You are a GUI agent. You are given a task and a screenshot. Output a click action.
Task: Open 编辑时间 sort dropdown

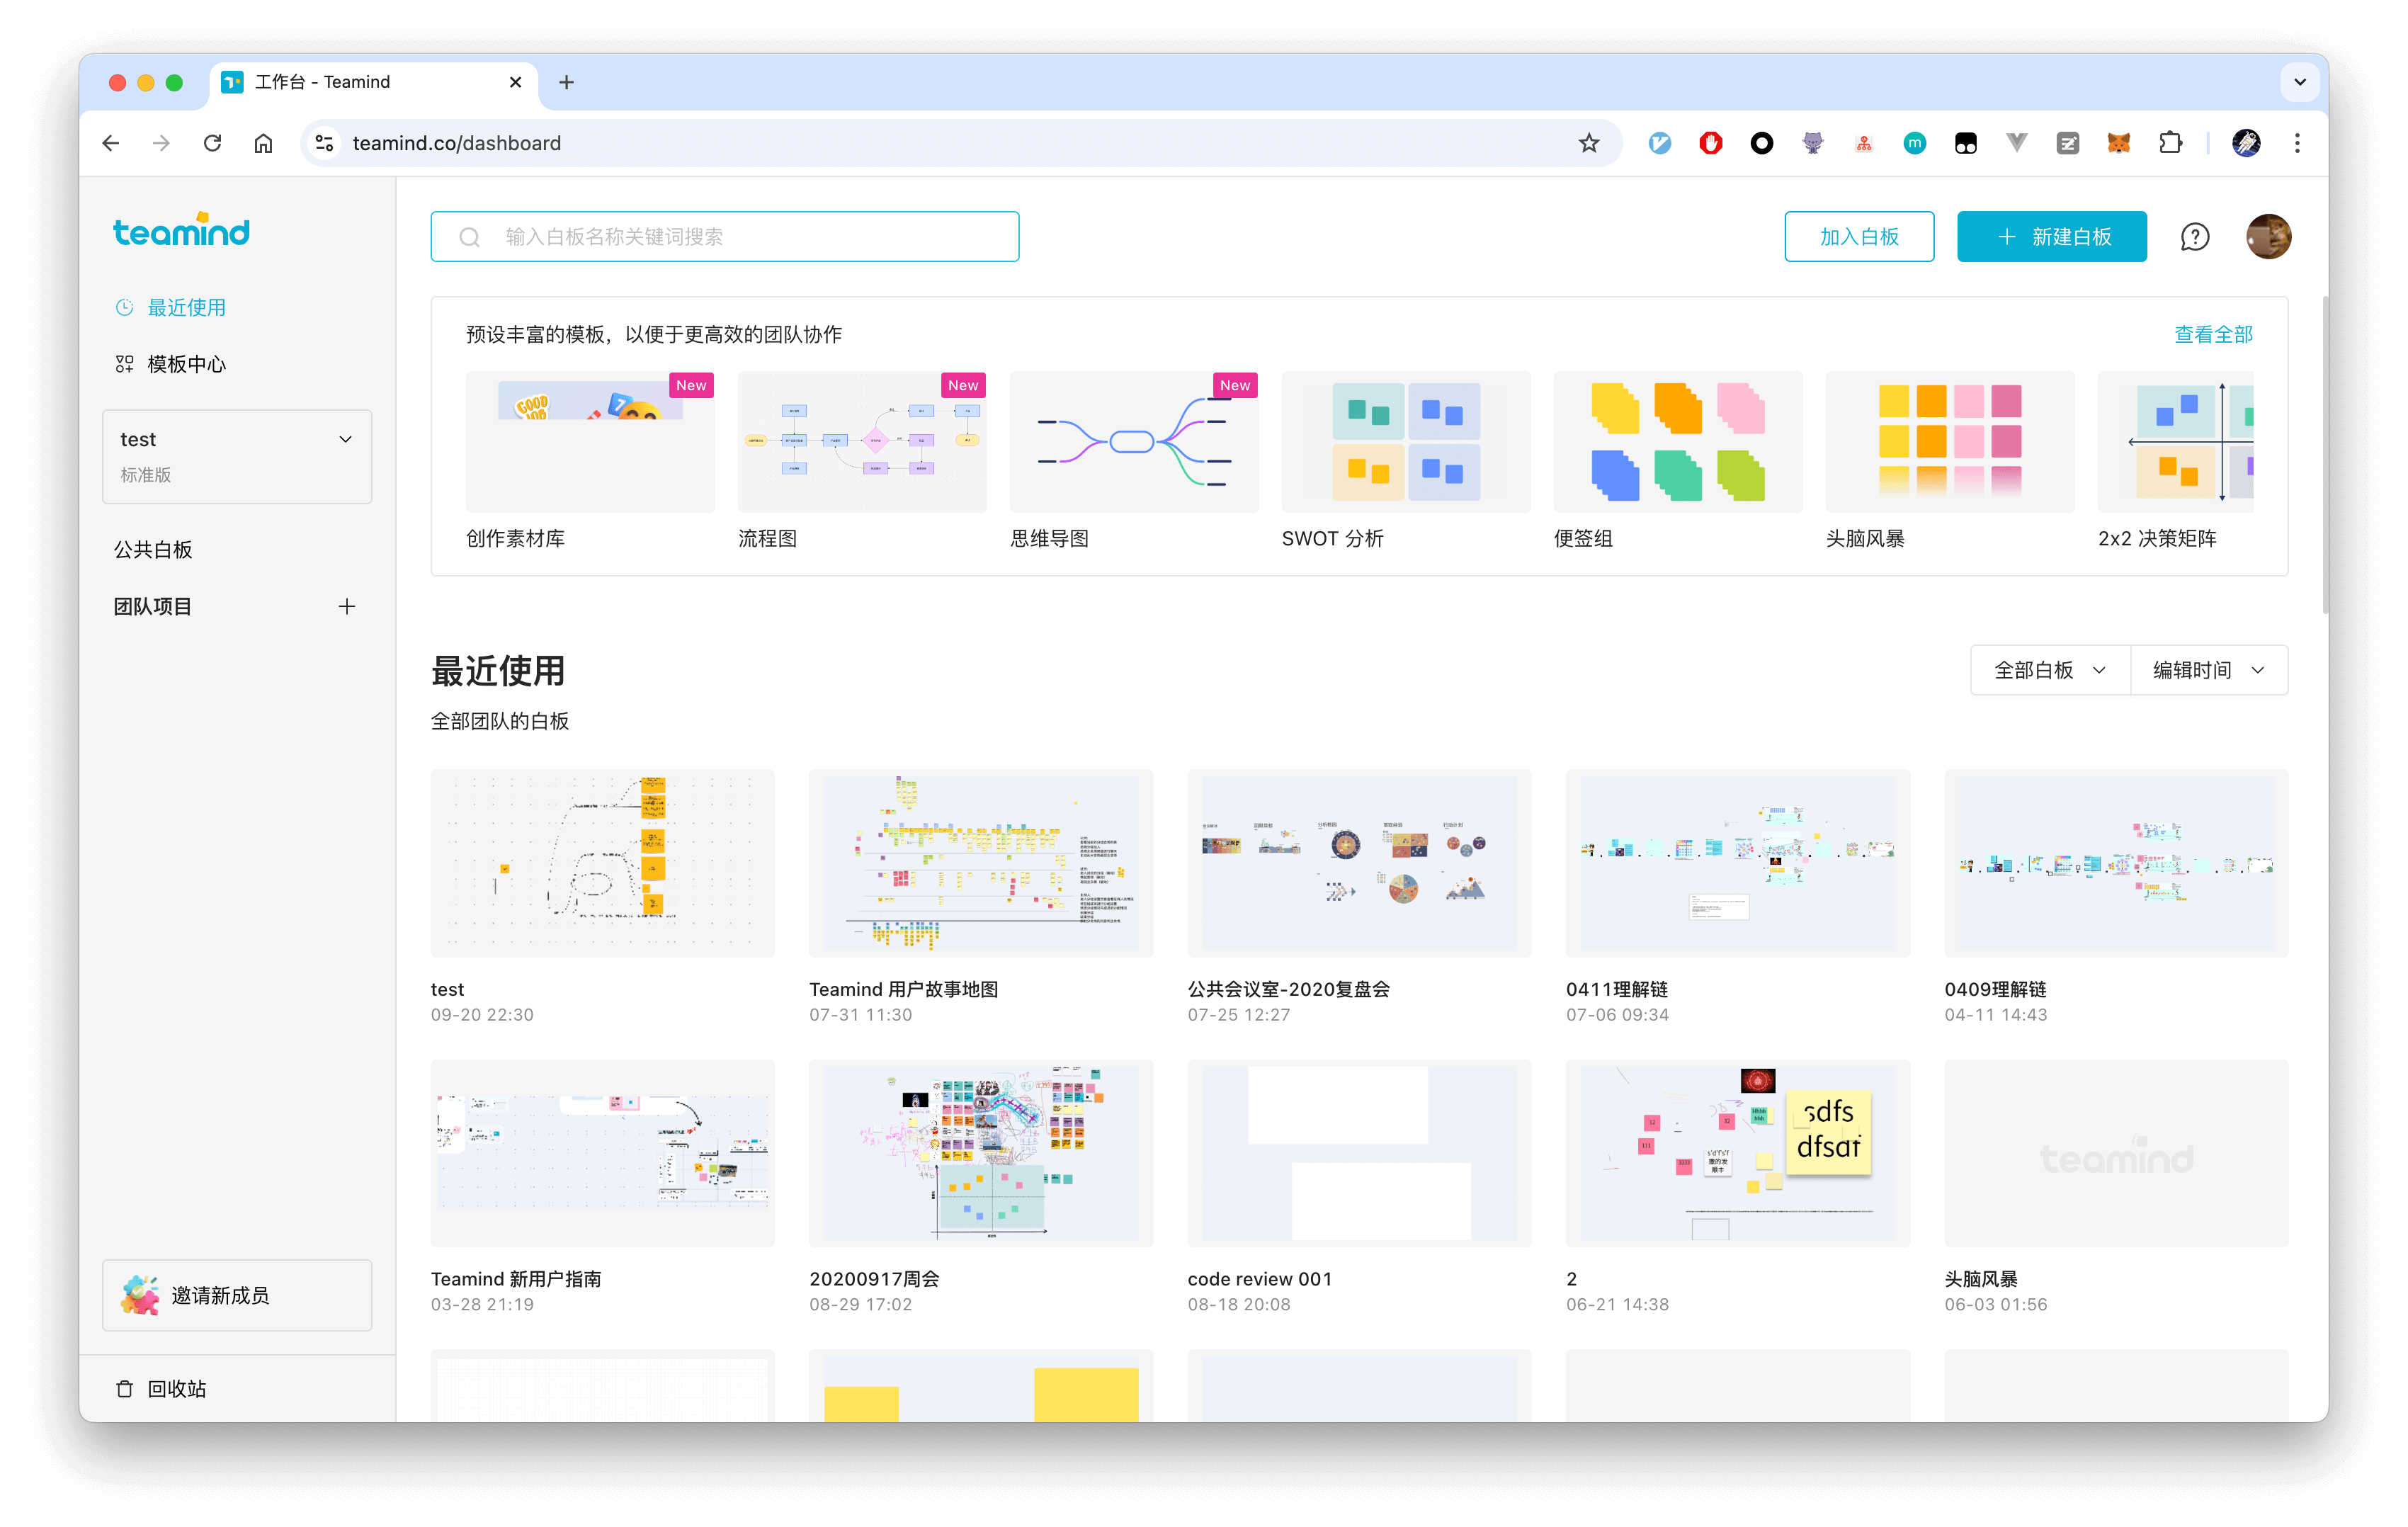(2208, 670)
